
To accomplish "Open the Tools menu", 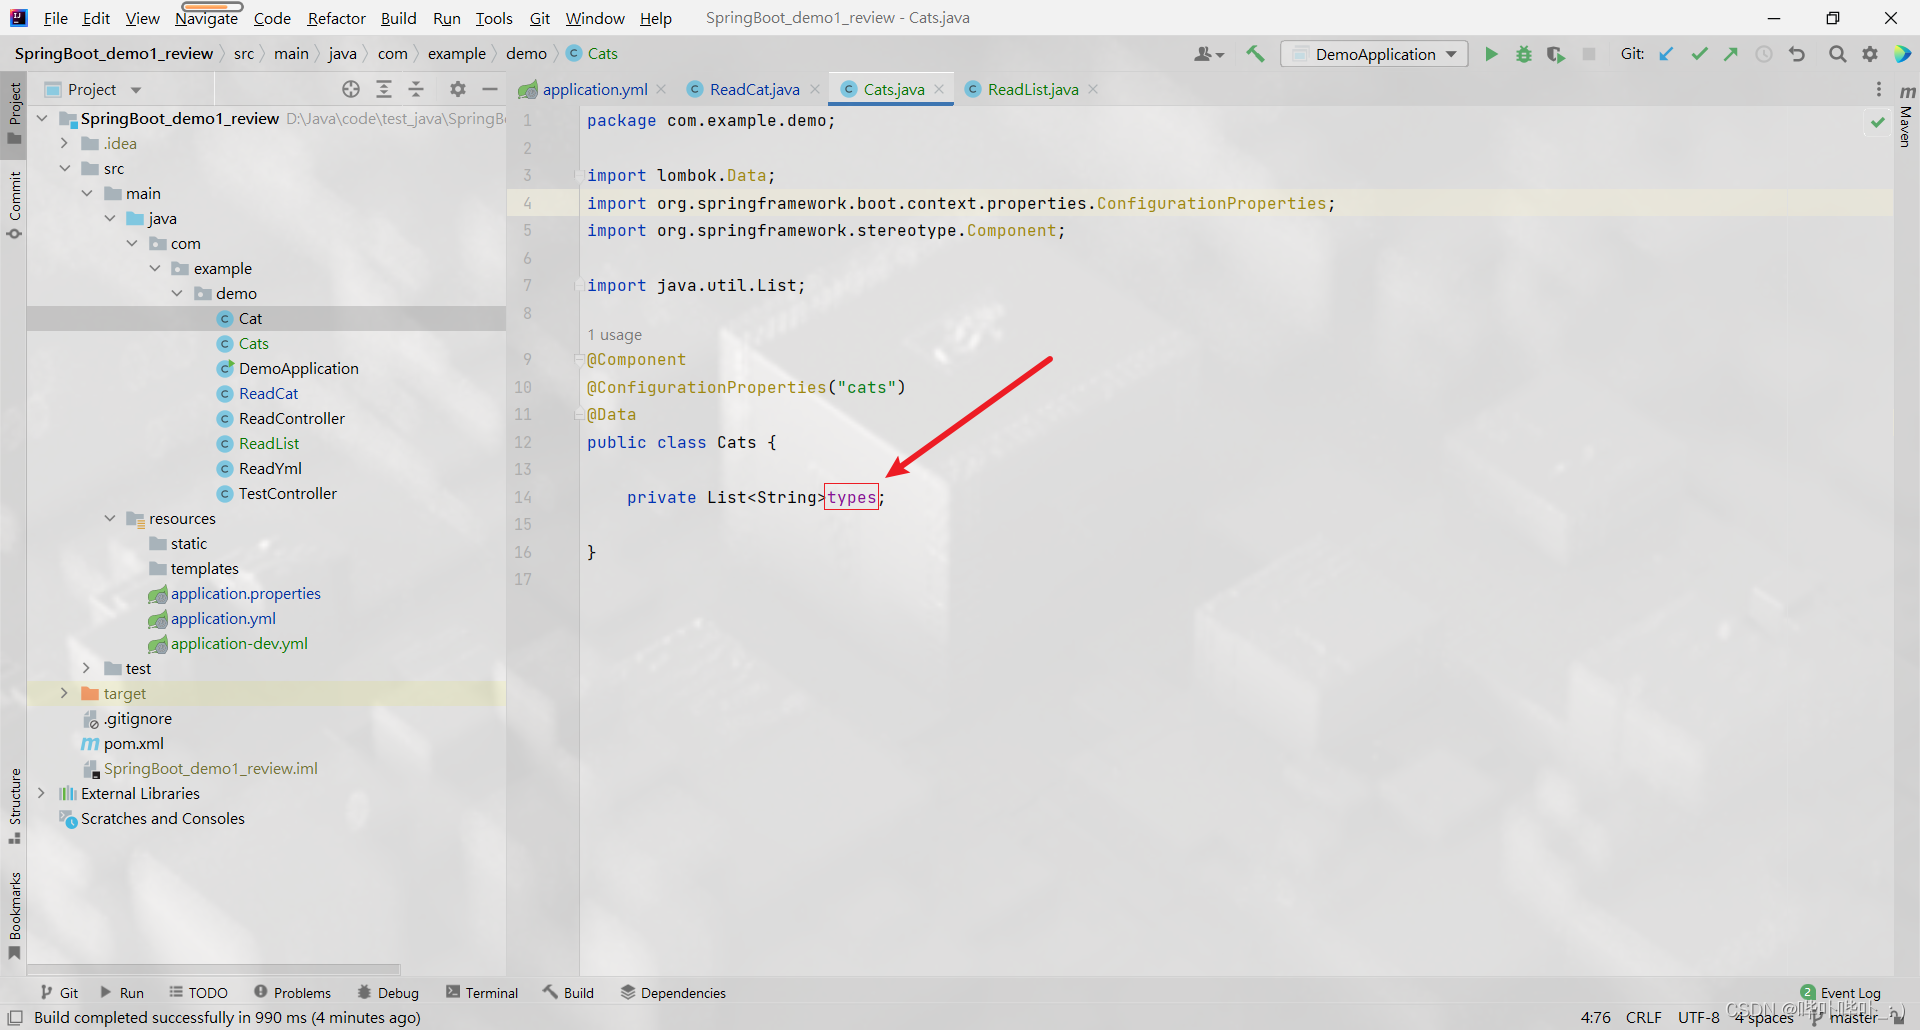I will click(494, 18).
